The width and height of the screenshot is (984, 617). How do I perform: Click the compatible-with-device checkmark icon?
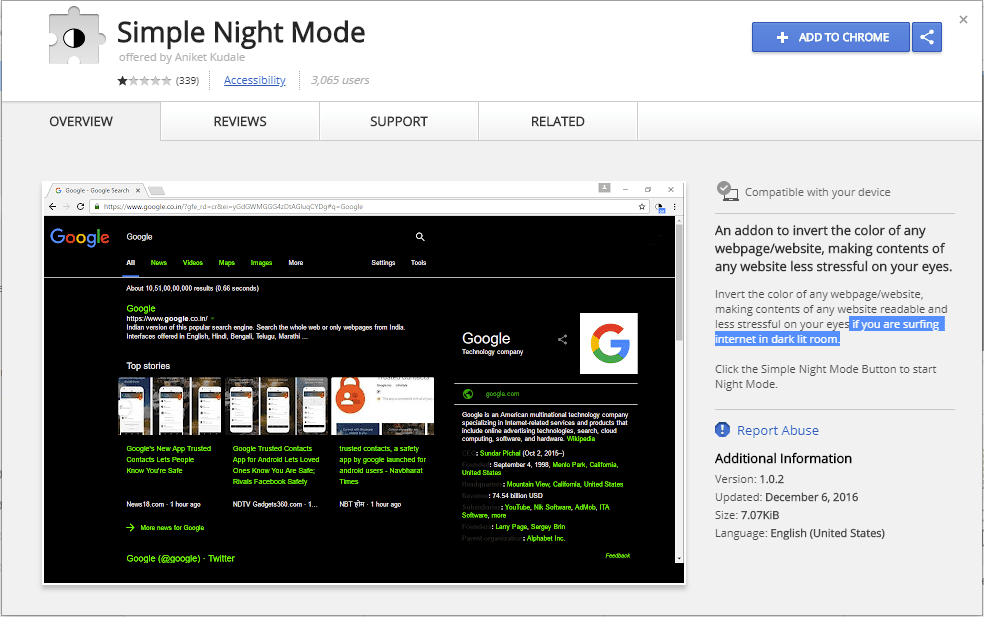[727, 191]
